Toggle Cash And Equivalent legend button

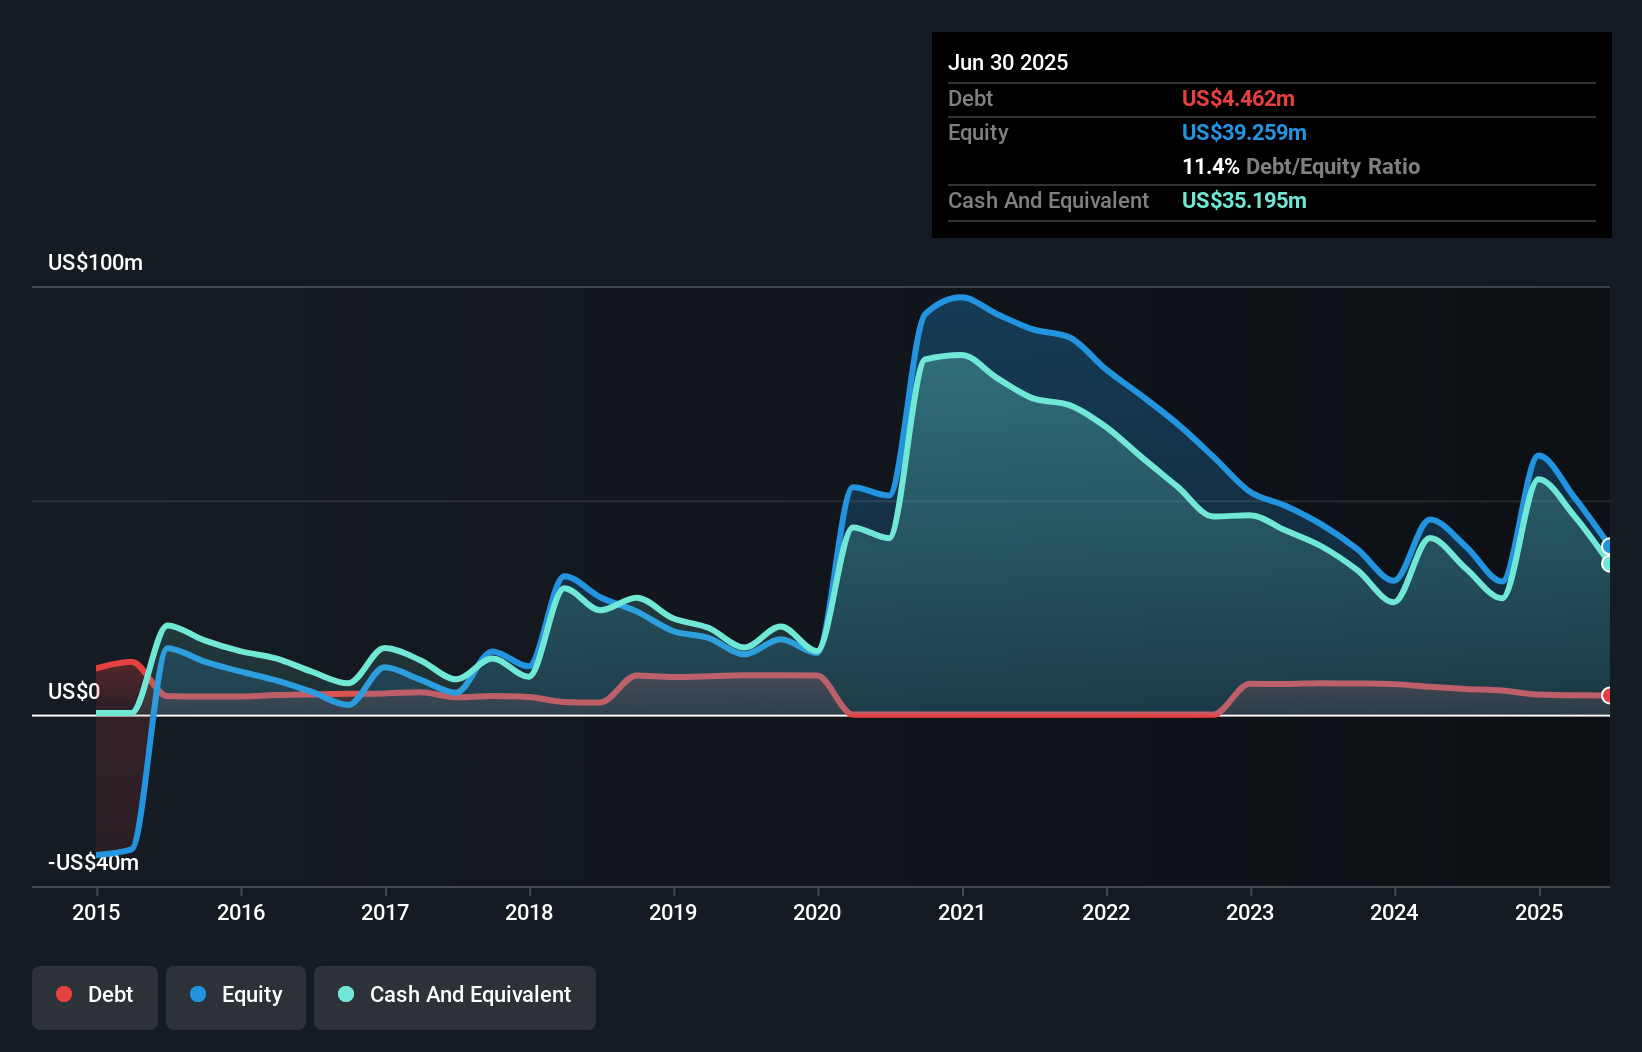(x=455, y=997)
